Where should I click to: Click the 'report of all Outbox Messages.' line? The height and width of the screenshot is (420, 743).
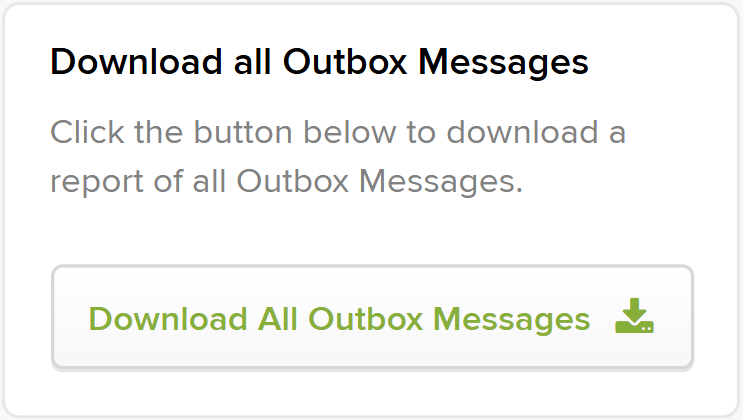point(287,182)
